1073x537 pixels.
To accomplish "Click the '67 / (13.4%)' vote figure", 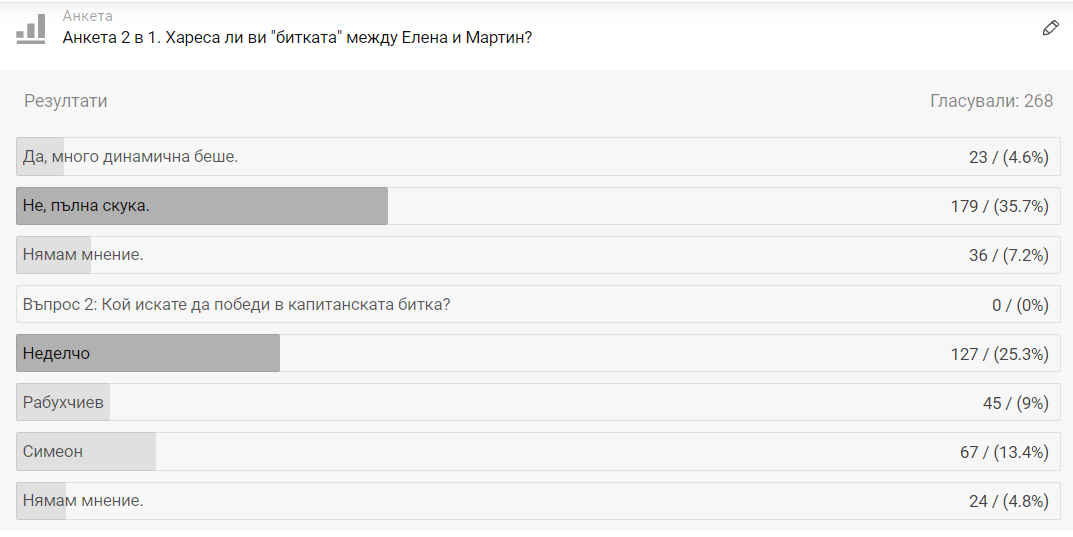I will (x=1003, y=452).
